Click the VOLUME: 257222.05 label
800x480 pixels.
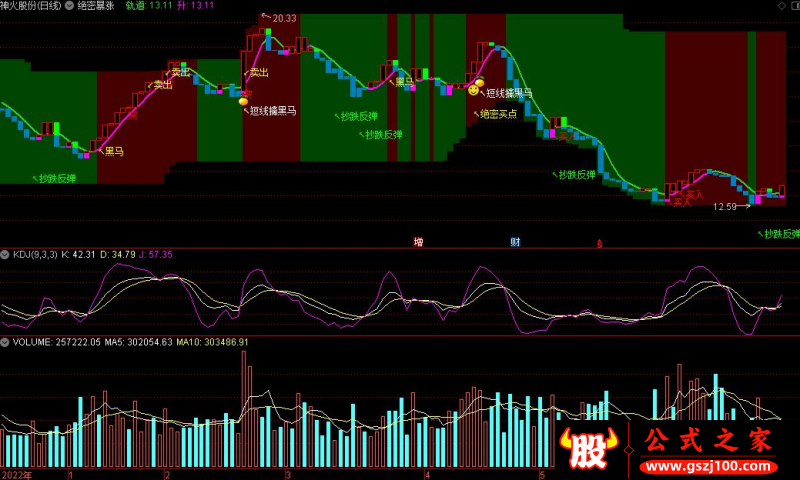coord(57,342)
